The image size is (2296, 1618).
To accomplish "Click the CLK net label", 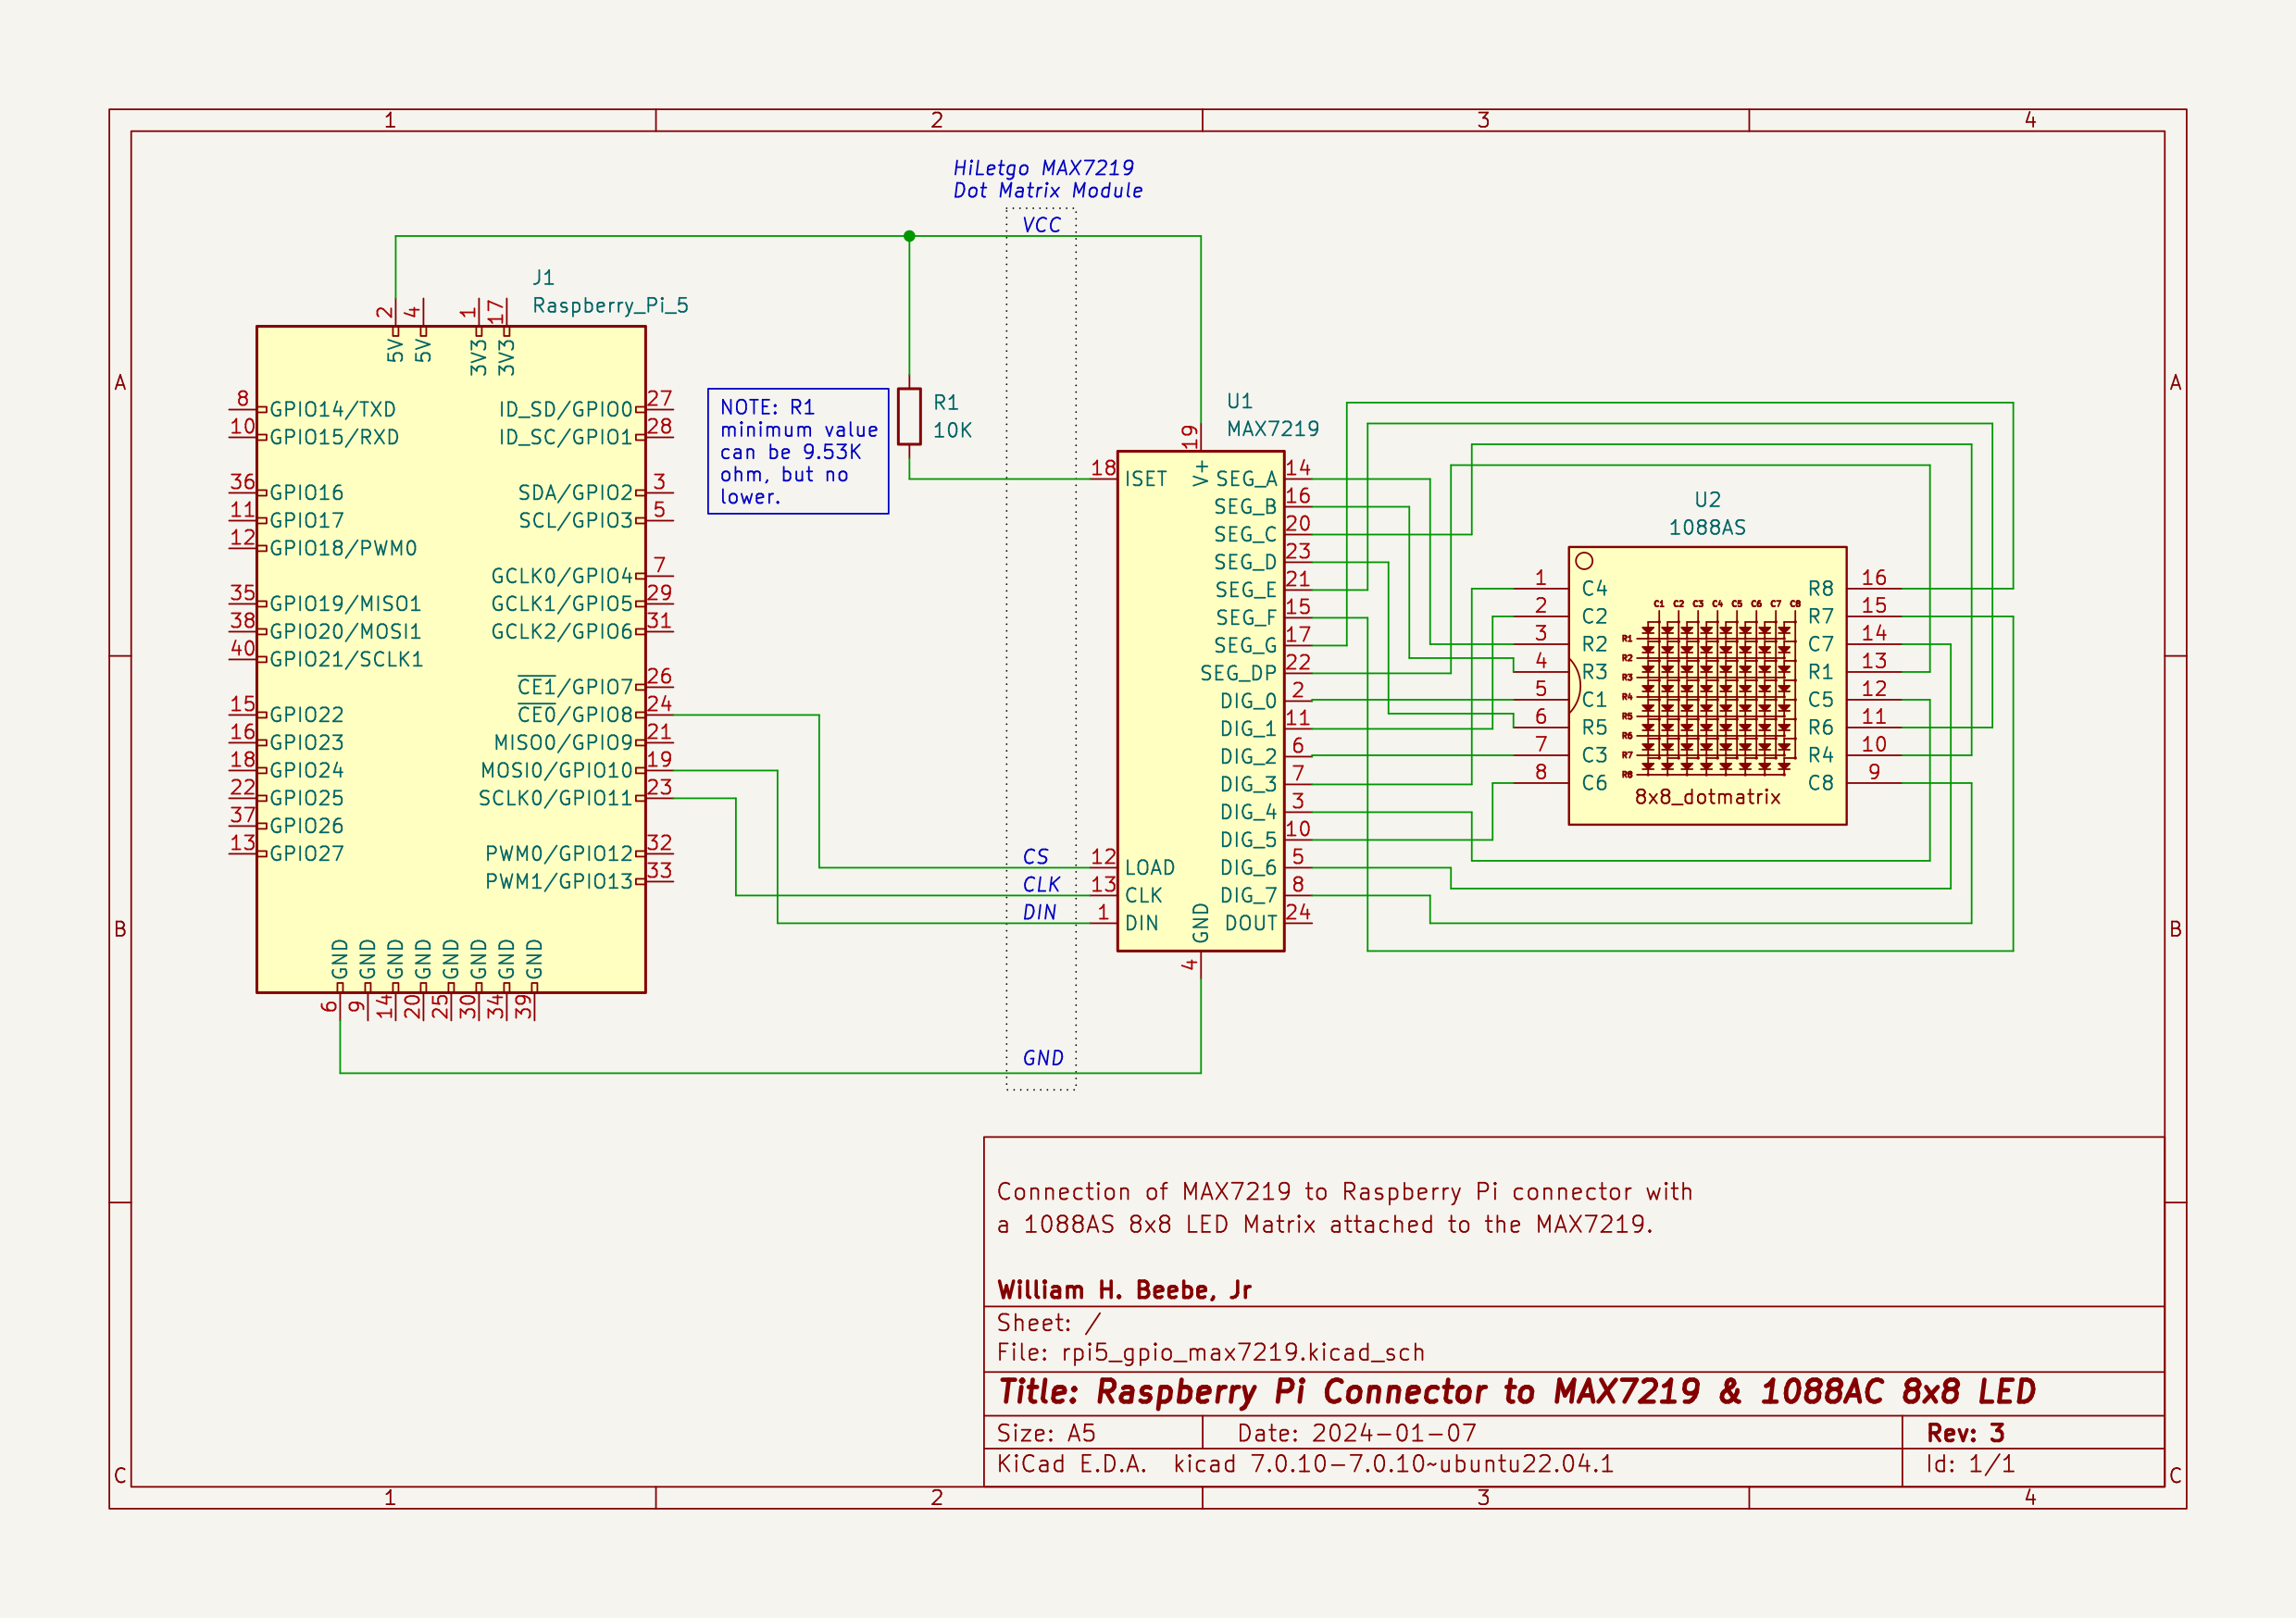I will pos(1041,885).
